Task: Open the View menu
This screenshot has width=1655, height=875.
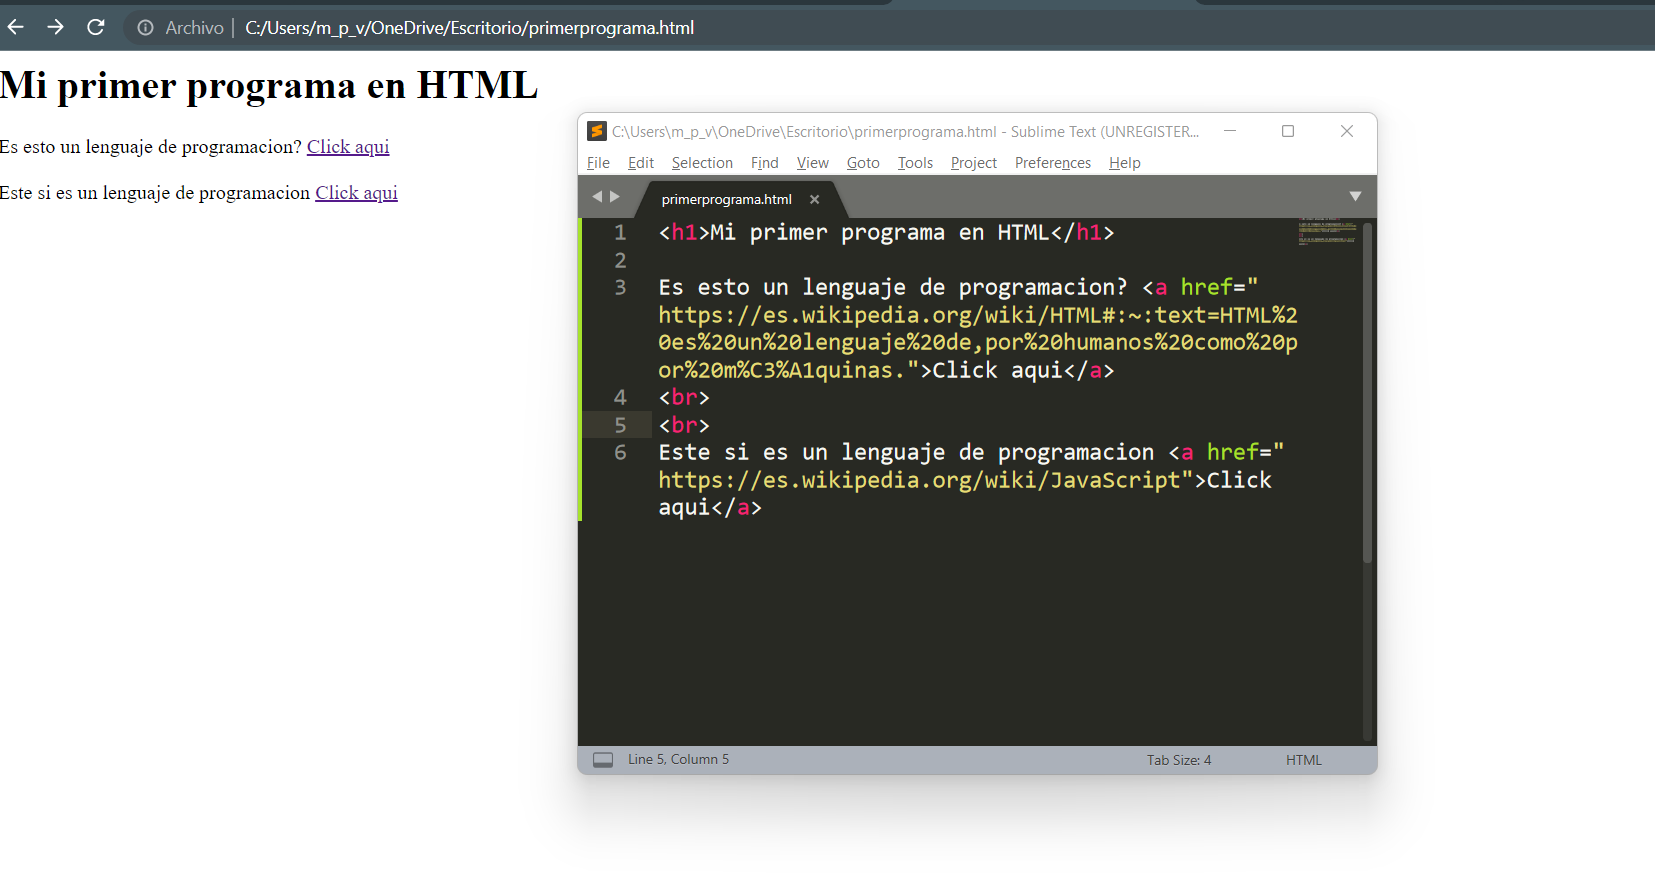Action: (813, 163)
